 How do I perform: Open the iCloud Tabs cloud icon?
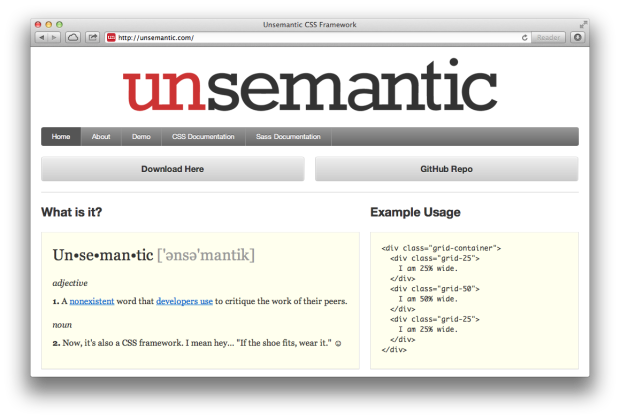click(73, 37)
